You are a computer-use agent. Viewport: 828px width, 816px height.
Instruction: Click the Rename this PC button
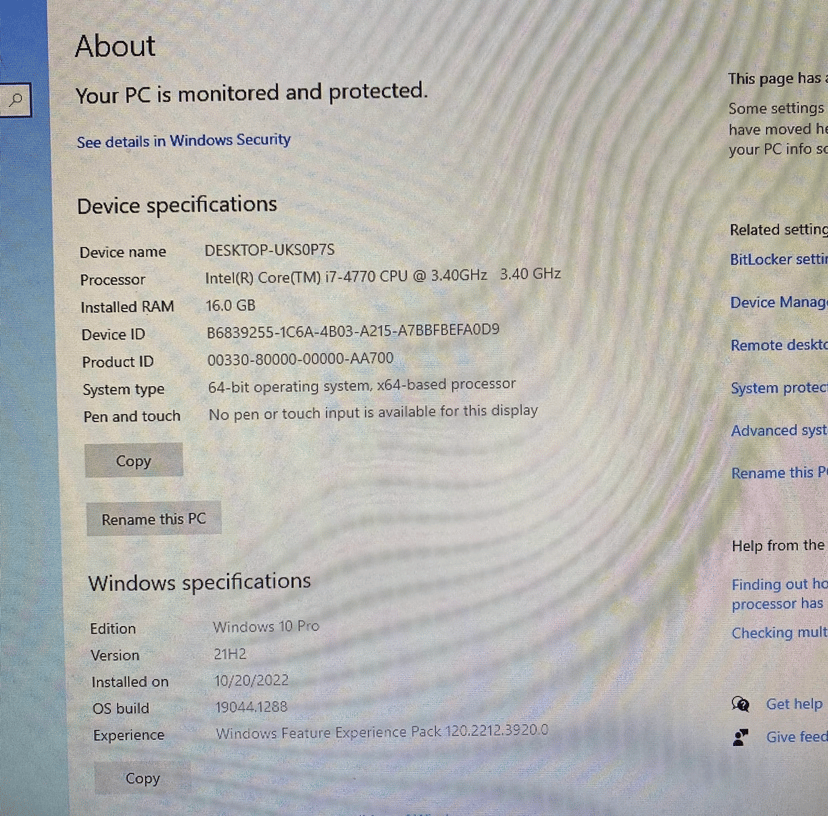(154, 519)
